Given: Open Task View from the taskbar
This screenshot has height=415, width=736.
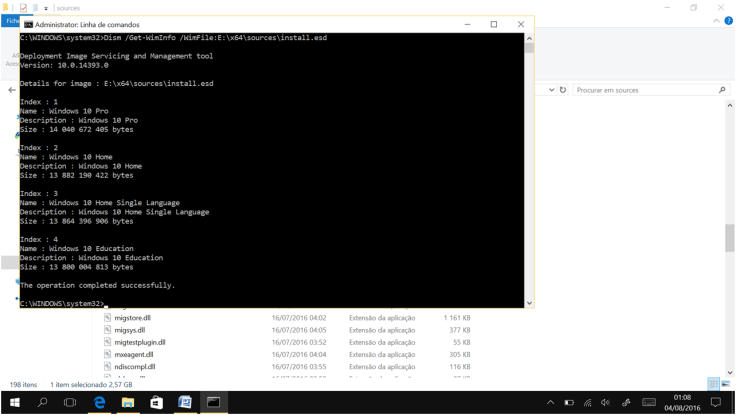Looking at the screenshot, I should pyautogui.click(x=70, y=402).
